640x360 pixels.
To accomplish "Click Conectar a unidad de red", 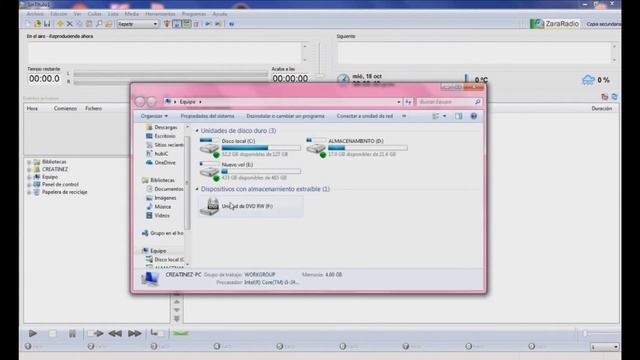I will coord(365,116).
